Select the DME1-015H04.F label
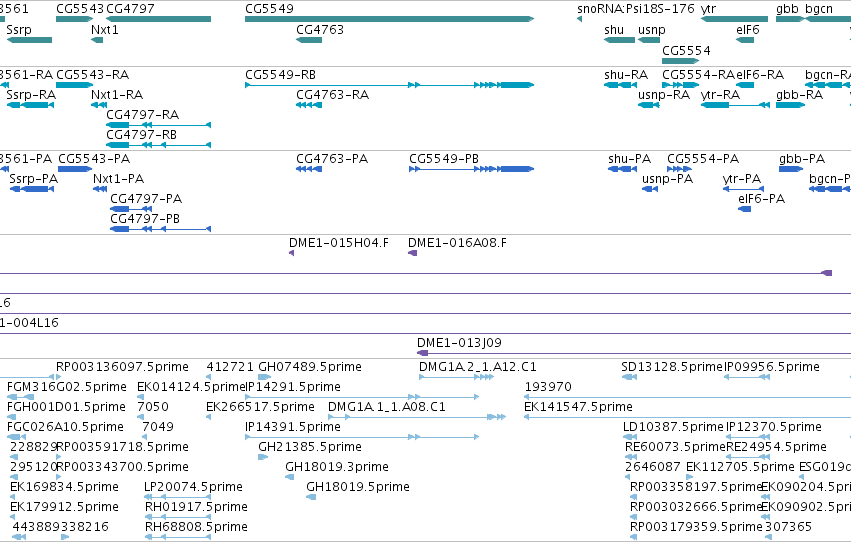The height and width of the screenshot is (542, 851). pyautogui.click(x=339, y=243)
